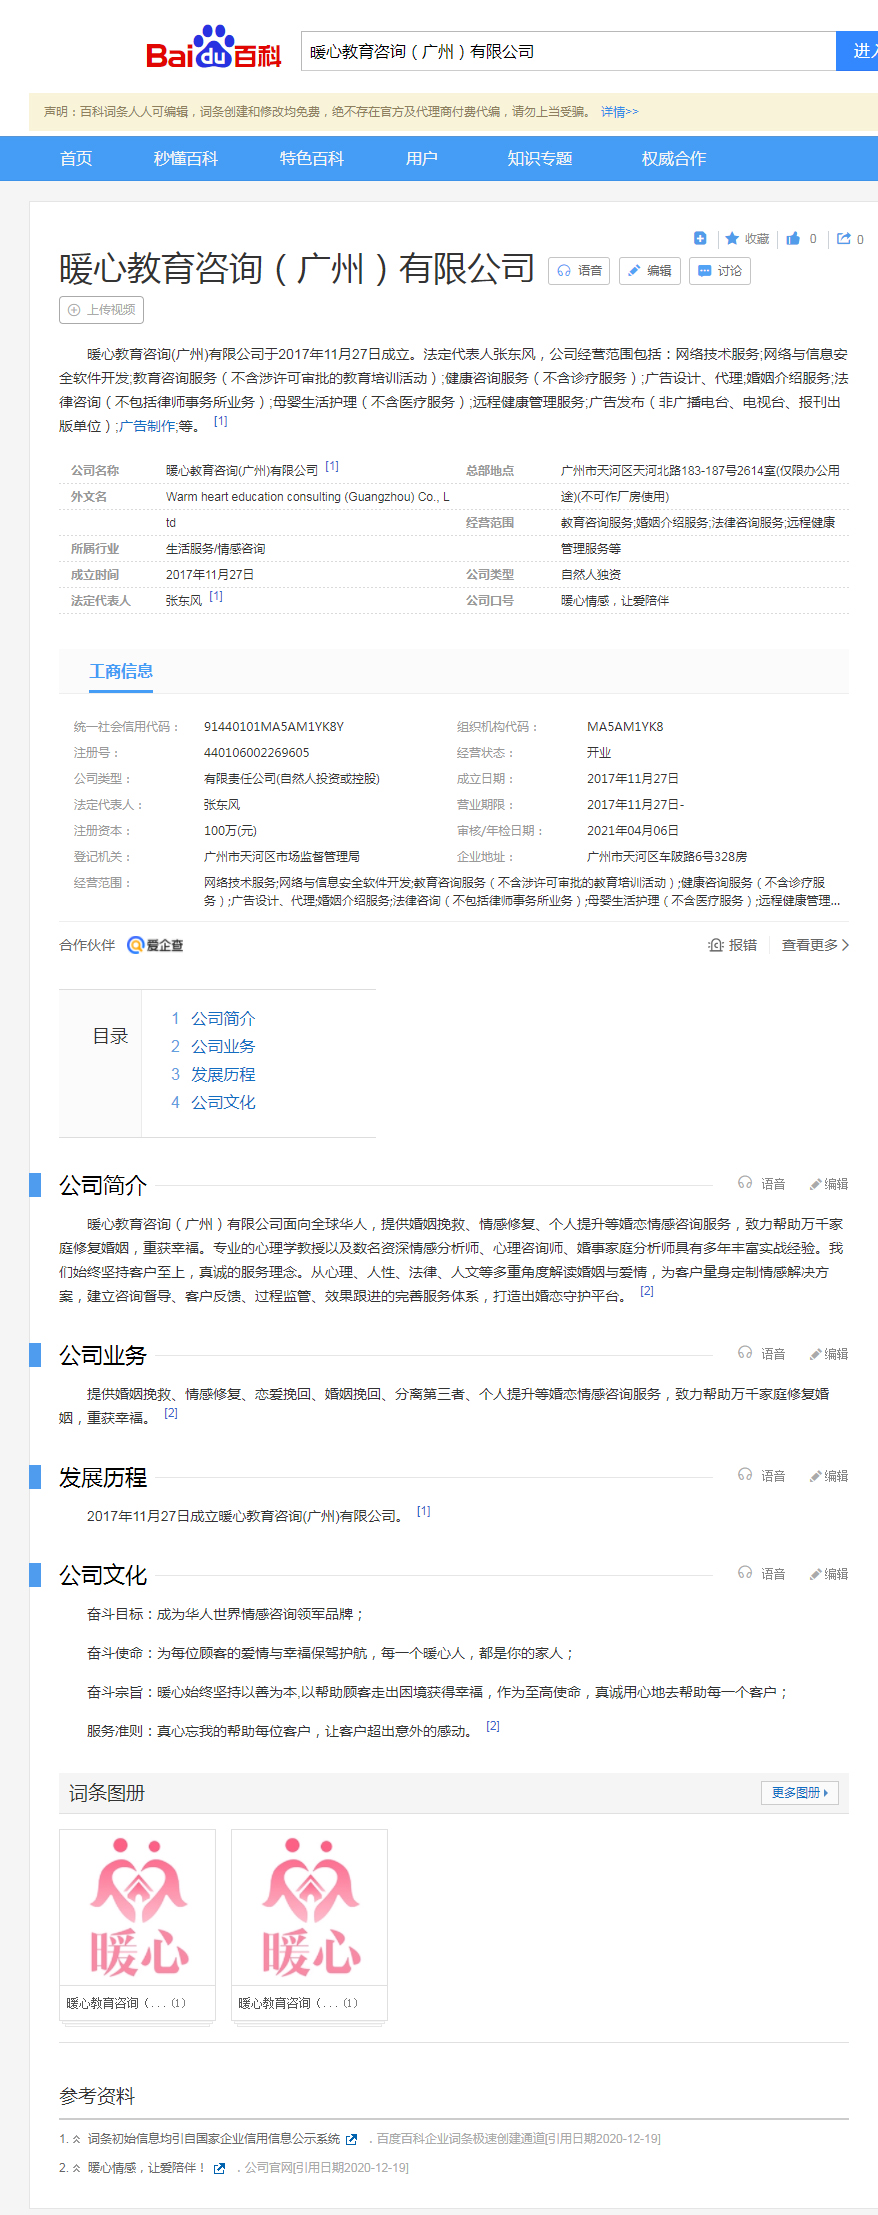Screen dimensions: 878x2215
Task: Click 编辑 next to 公司业务 section
Action: [x=829, y=1354]
